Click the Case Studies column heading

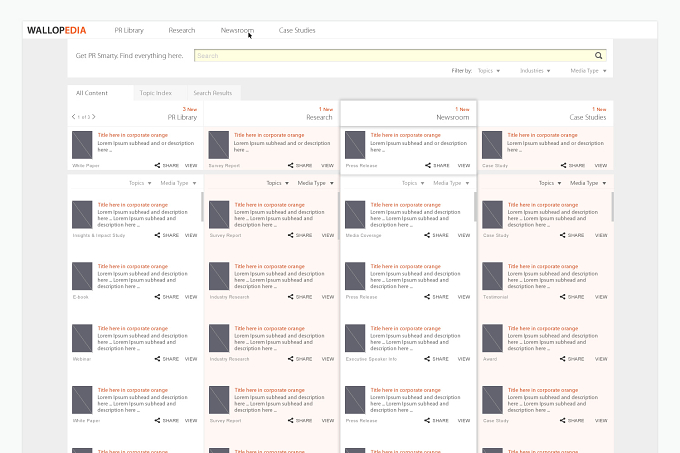[x=588, y=117]
